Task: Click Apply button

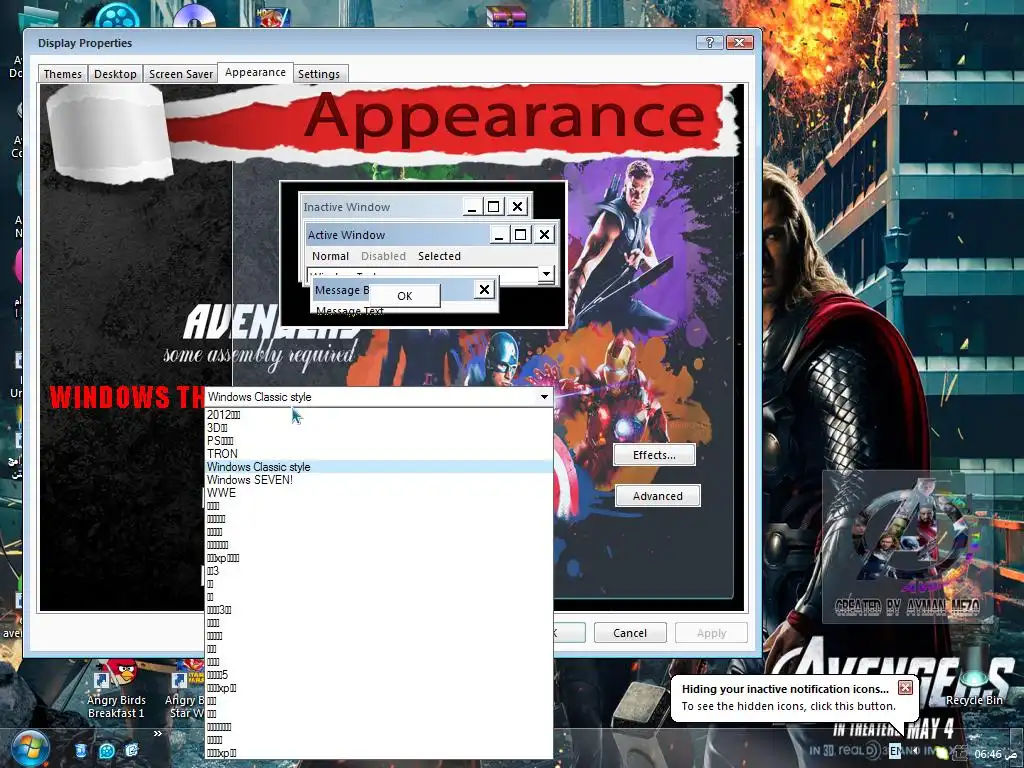Action: [711, 633]
